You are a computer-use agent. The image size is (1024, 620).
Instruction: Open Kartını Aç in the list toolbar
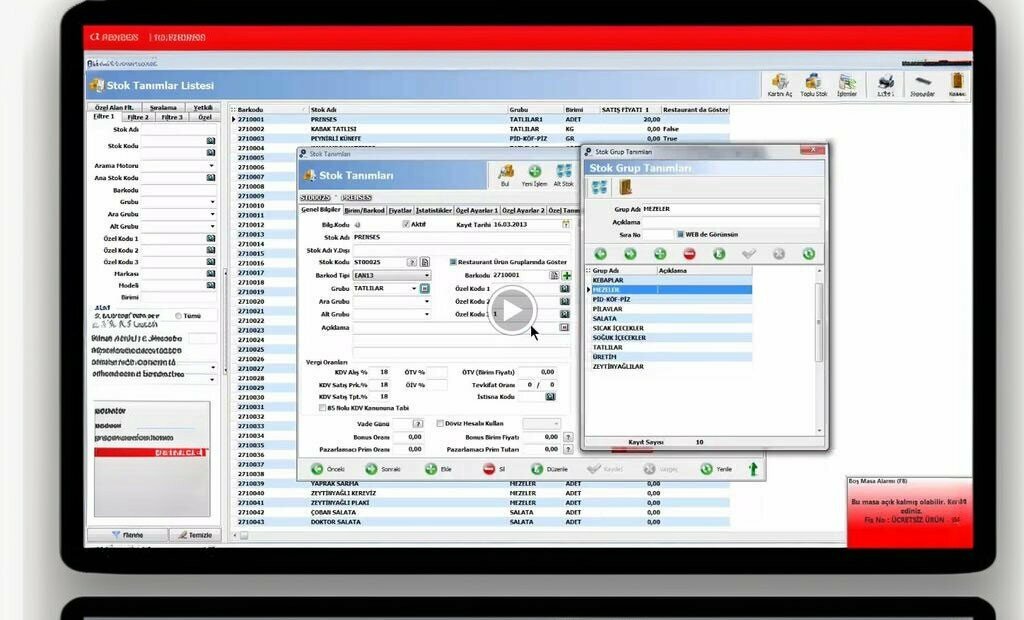779,84
